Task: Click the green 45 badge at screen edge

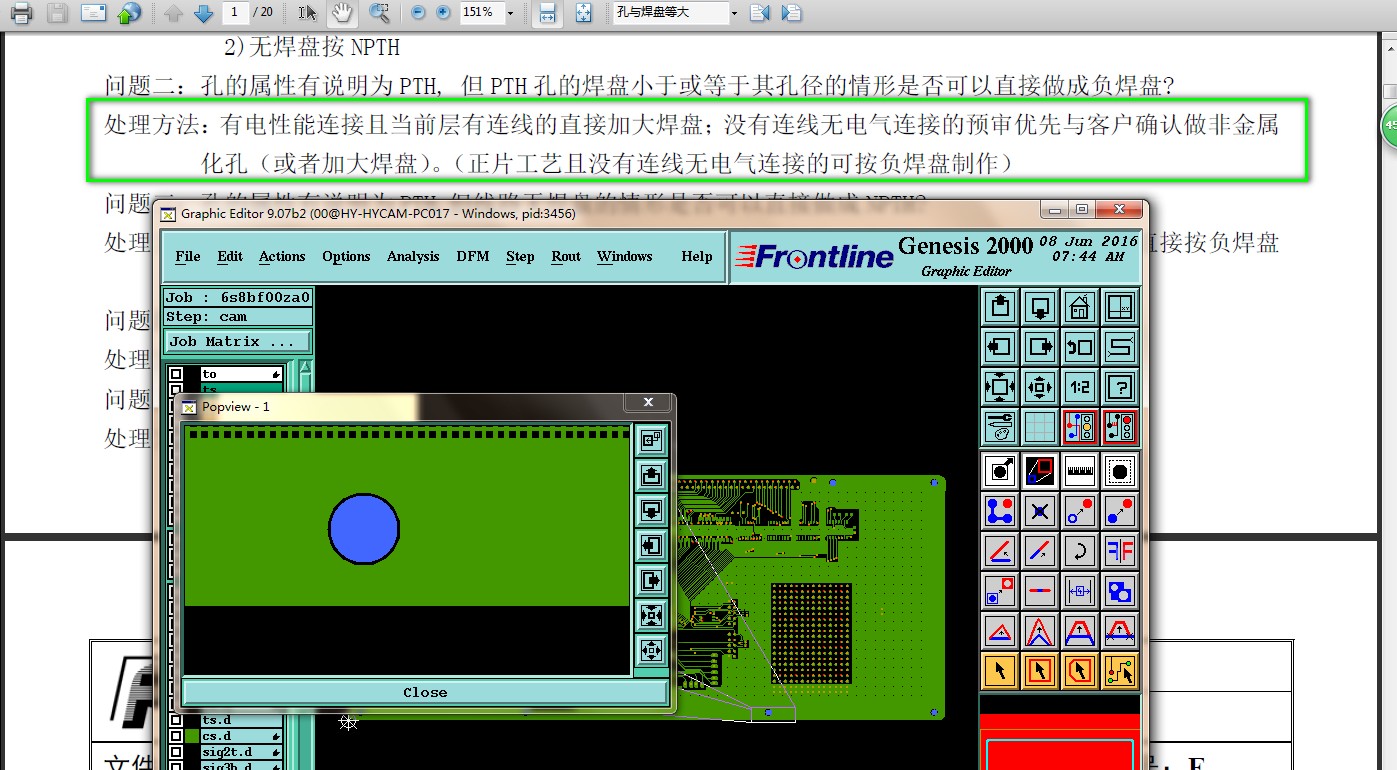Action: [x=1389, y=126]
